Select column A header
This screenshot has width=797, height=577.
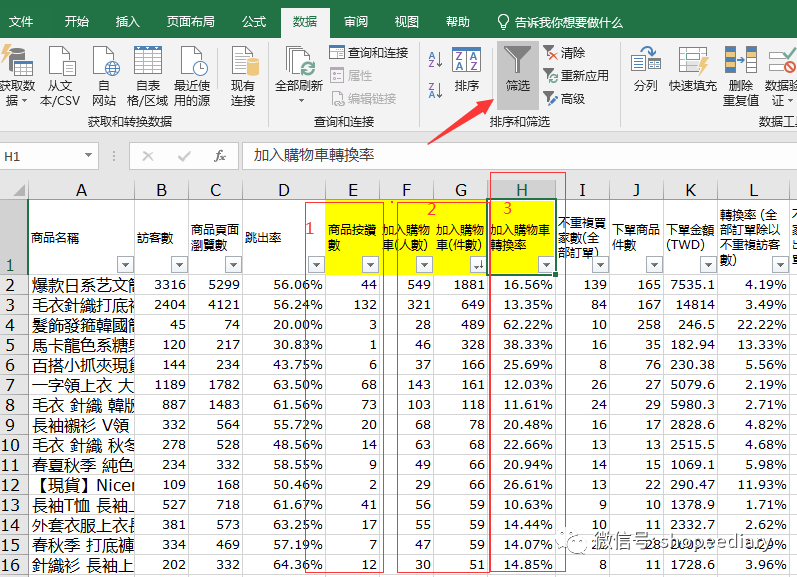pos(81,190)
